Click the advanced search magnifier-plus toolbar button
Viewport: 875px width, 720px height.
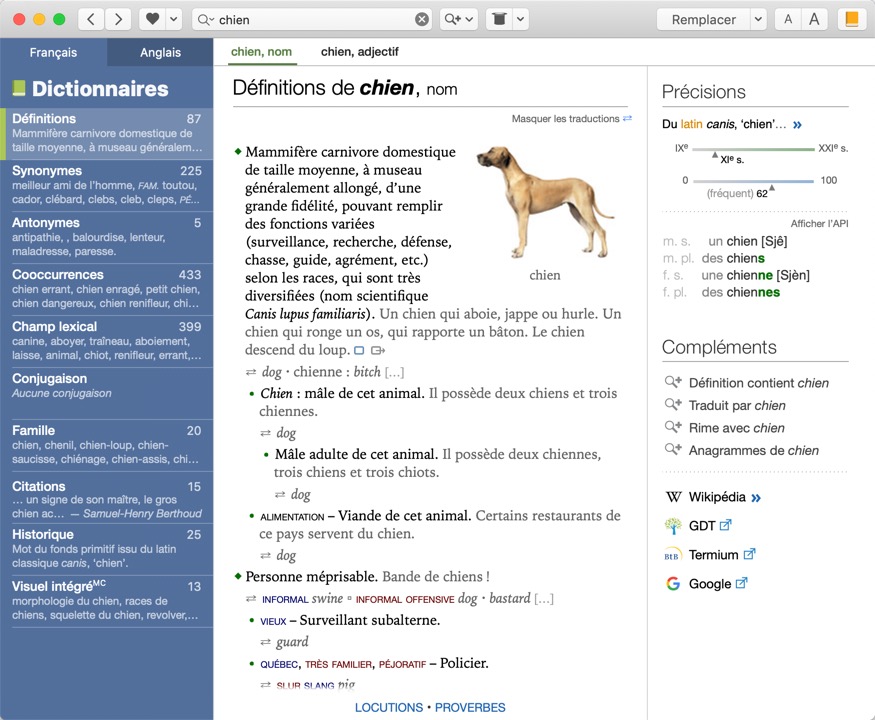tap(458, 20)
